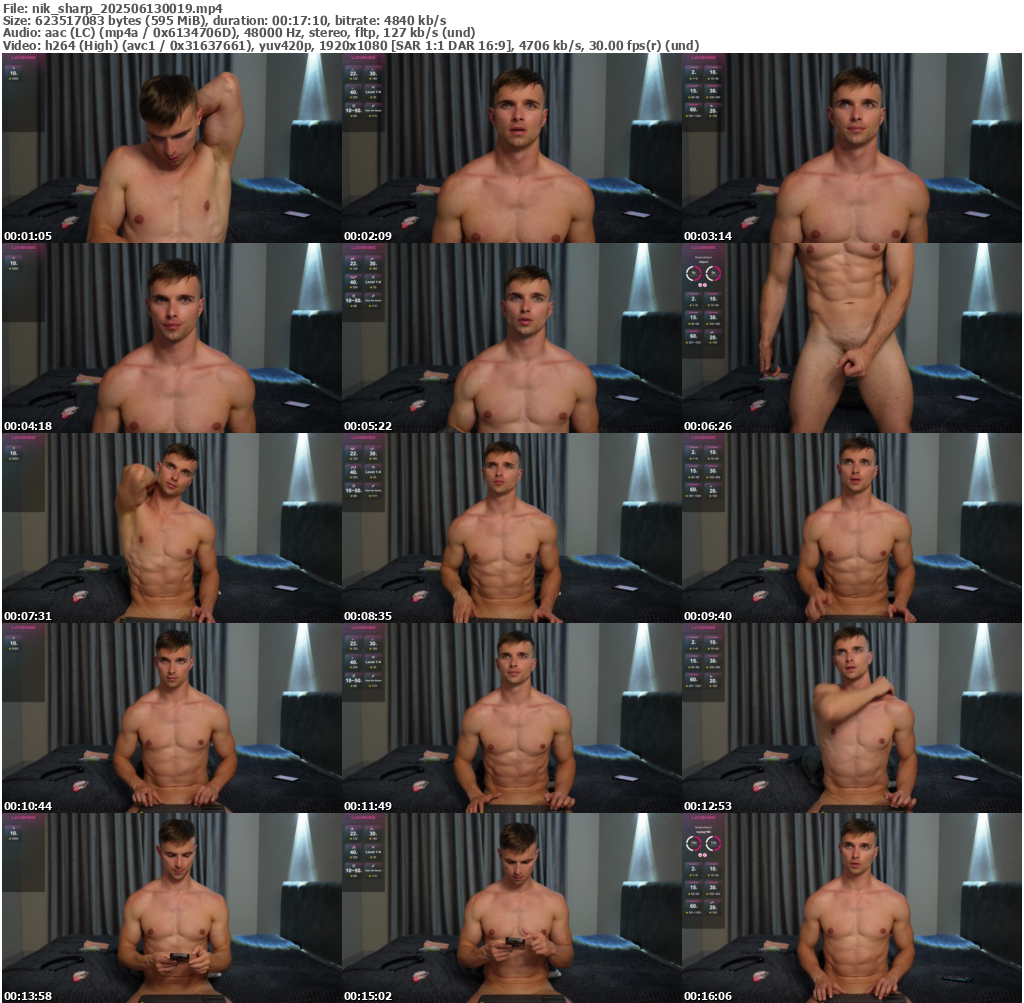Viewport: 1024px width, 1003px height.
Task: Click the thumbnail marked 00:03:14
Action: tap(851, 148)
